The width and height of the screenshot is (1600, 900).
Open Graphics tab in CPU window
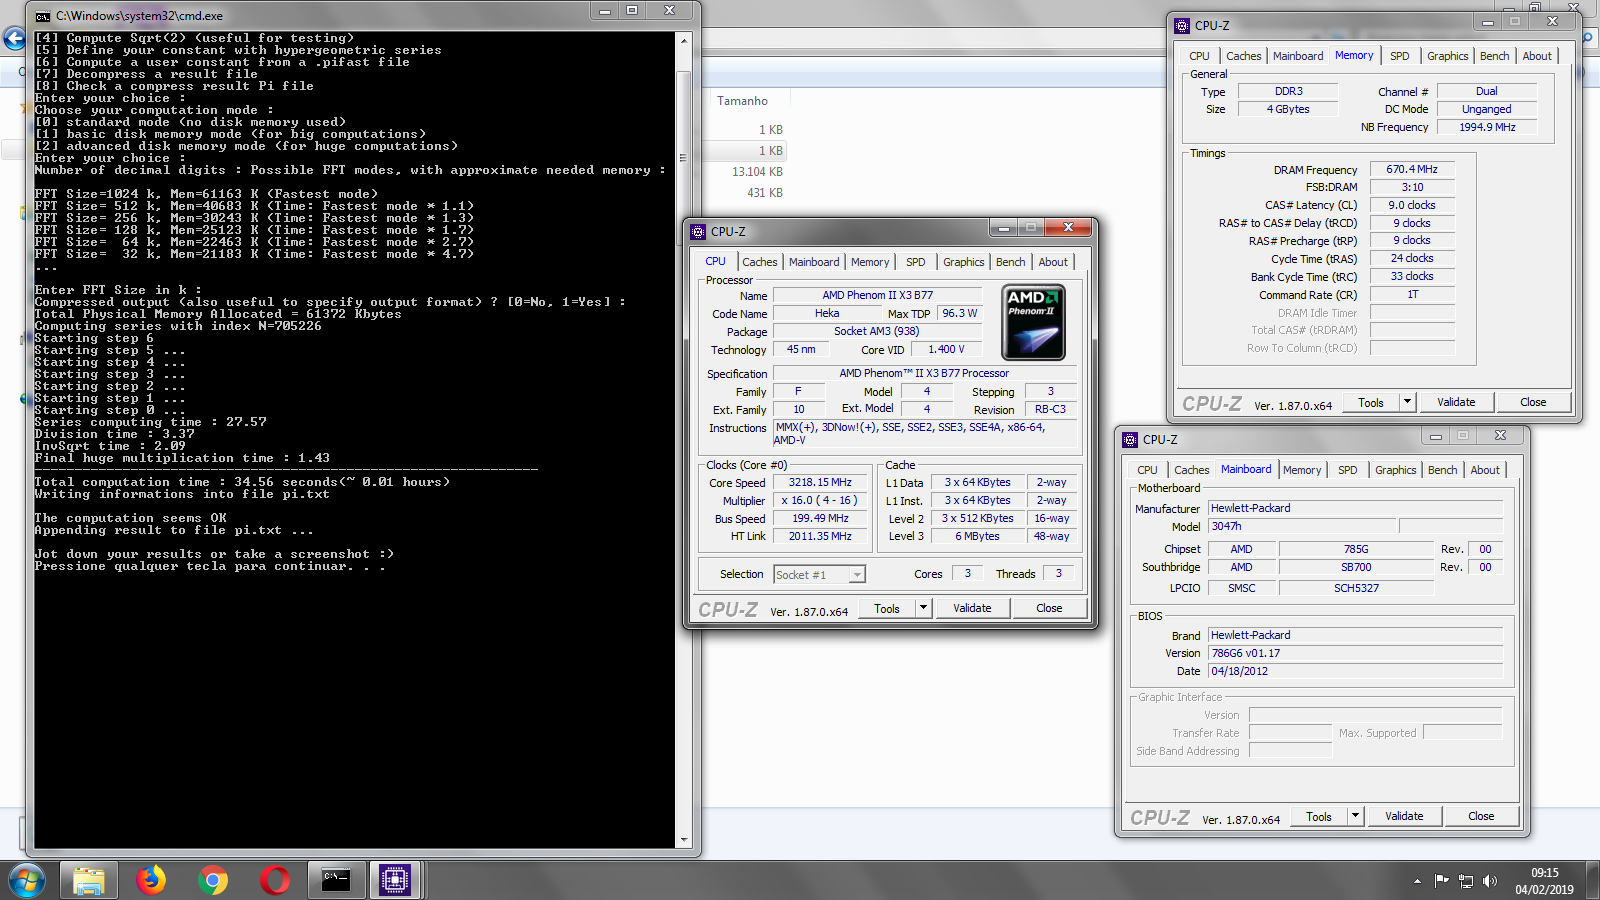click(964, 262)
